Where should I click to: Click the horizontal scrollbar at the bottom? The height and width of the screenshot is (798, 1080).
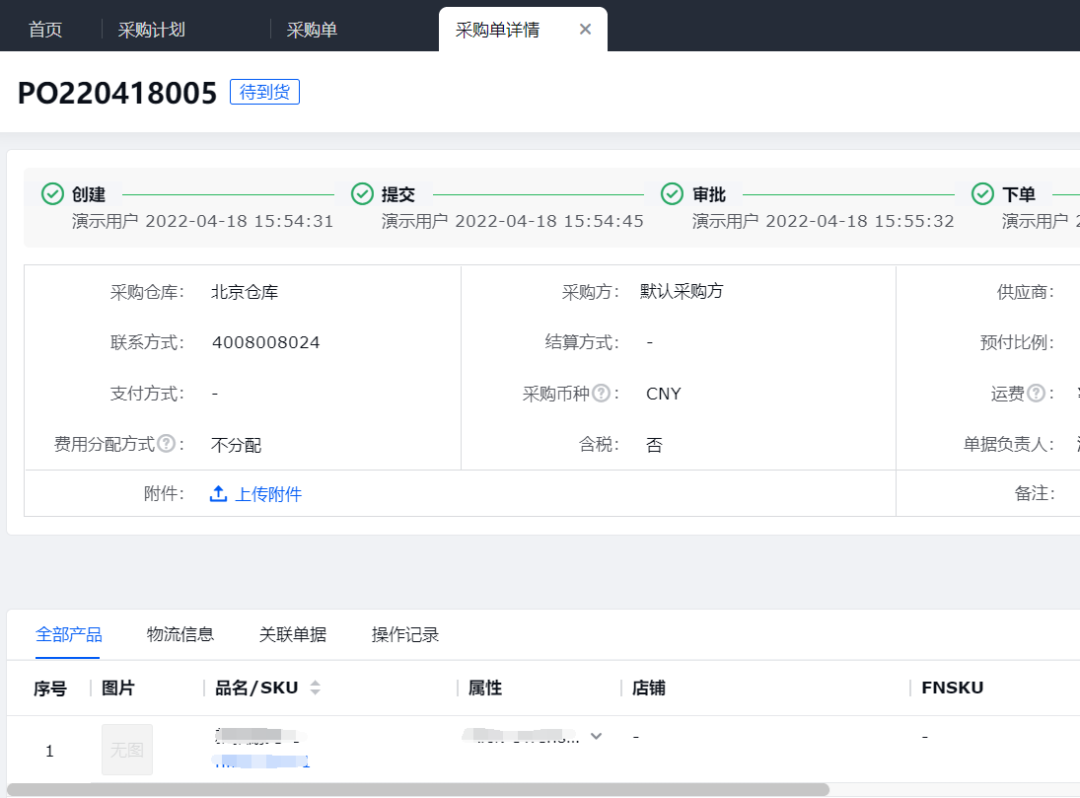tap(418, 790)
